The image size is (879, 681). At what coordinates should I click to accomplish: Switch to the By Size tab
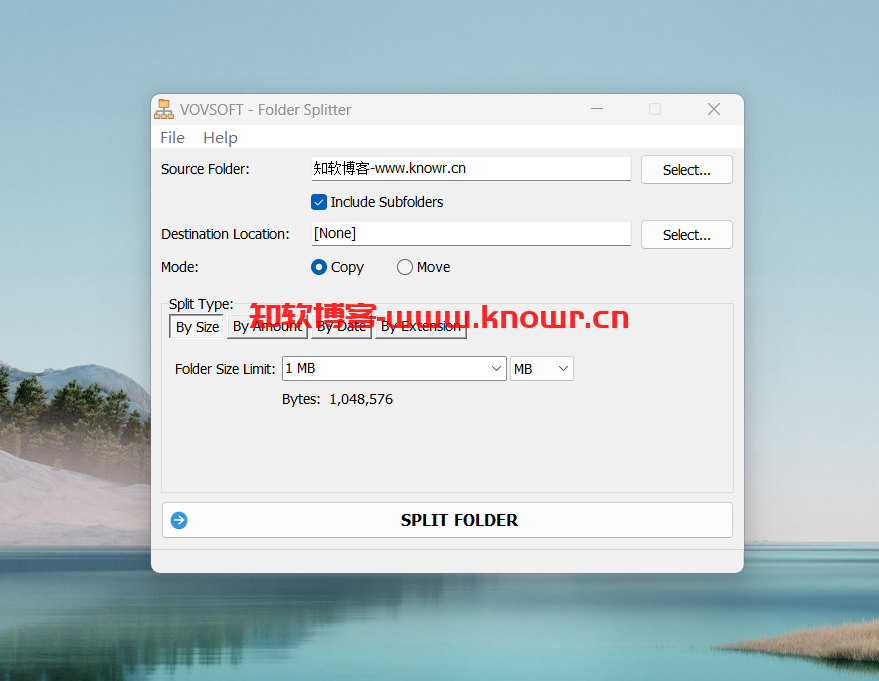click(197, 327)
